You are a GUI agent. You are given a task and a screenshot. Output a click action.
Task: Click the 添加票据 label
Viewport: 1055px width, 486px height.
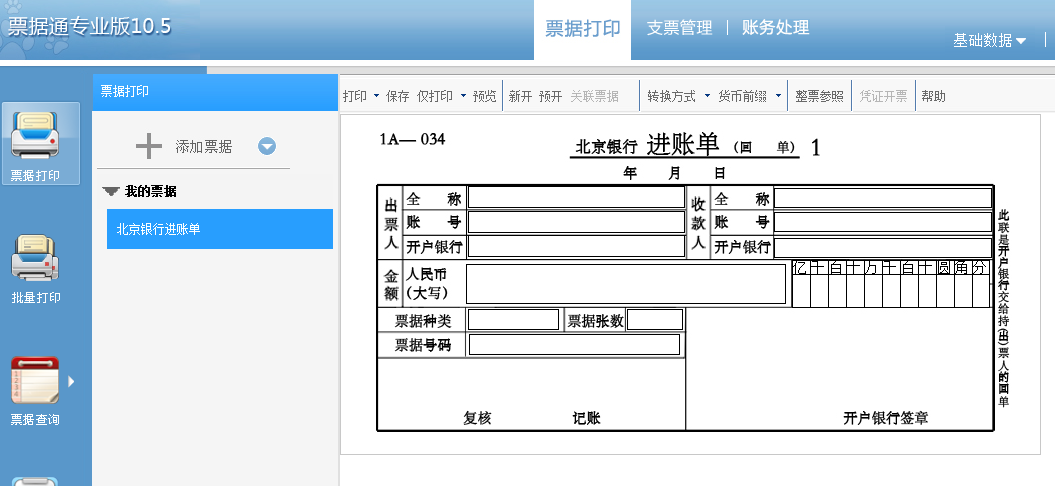204,147
